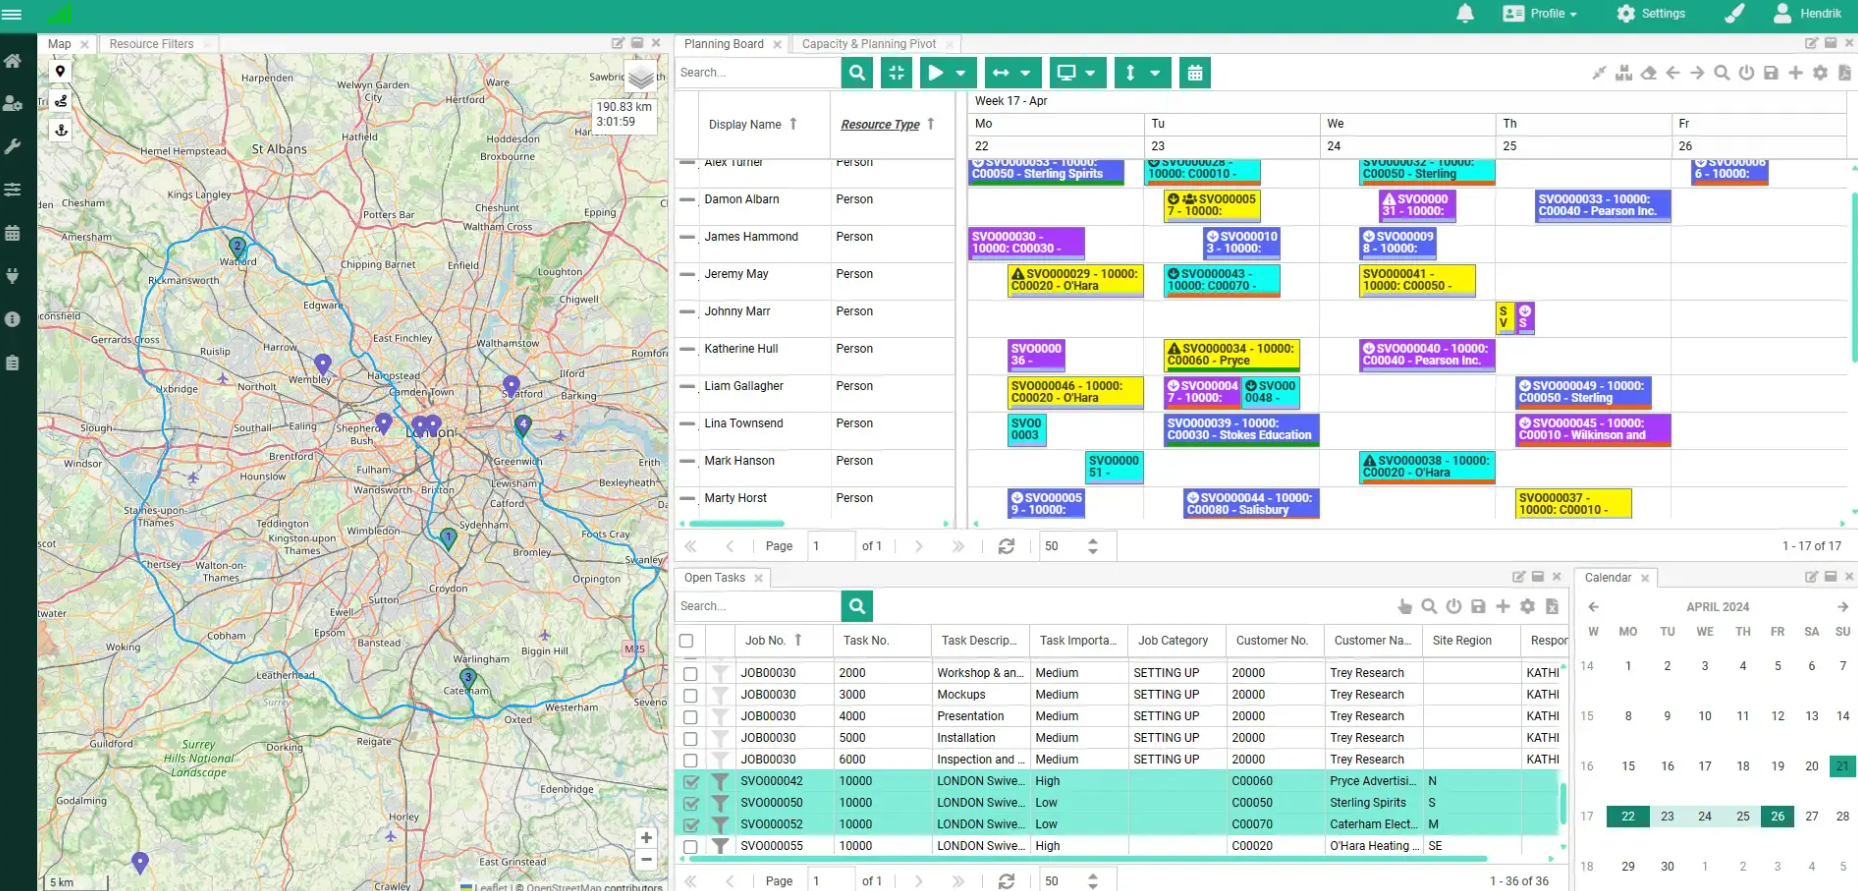Switch to the Resource Filters tab
The height and width of the screenshot is (891, 1858).
151,44
